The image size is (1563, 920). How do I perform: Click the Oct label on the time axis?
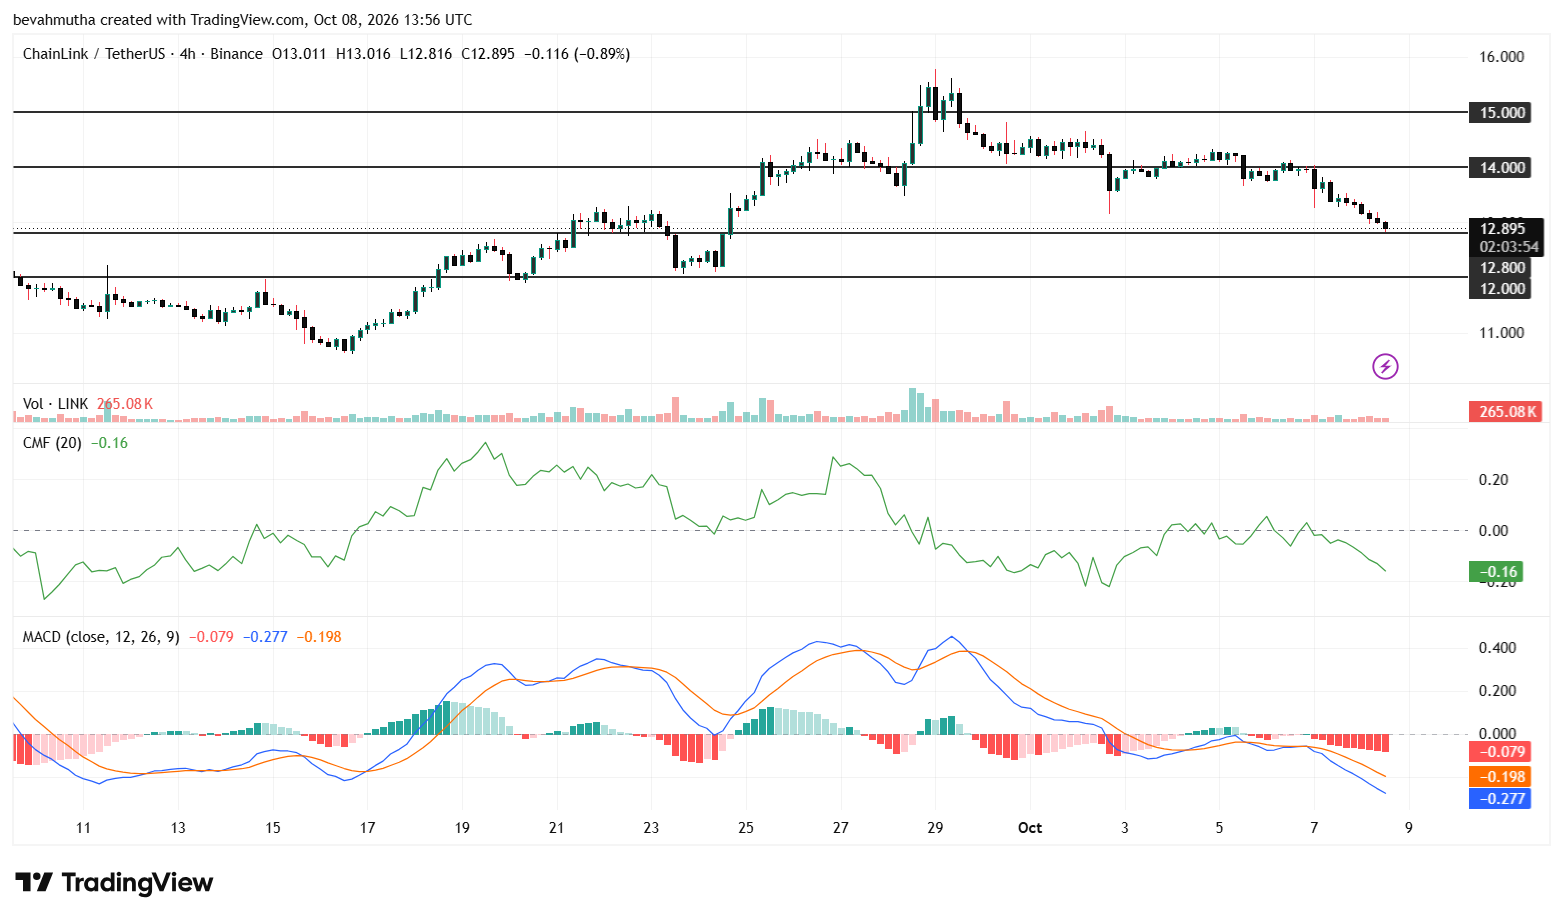point(1030,828)
